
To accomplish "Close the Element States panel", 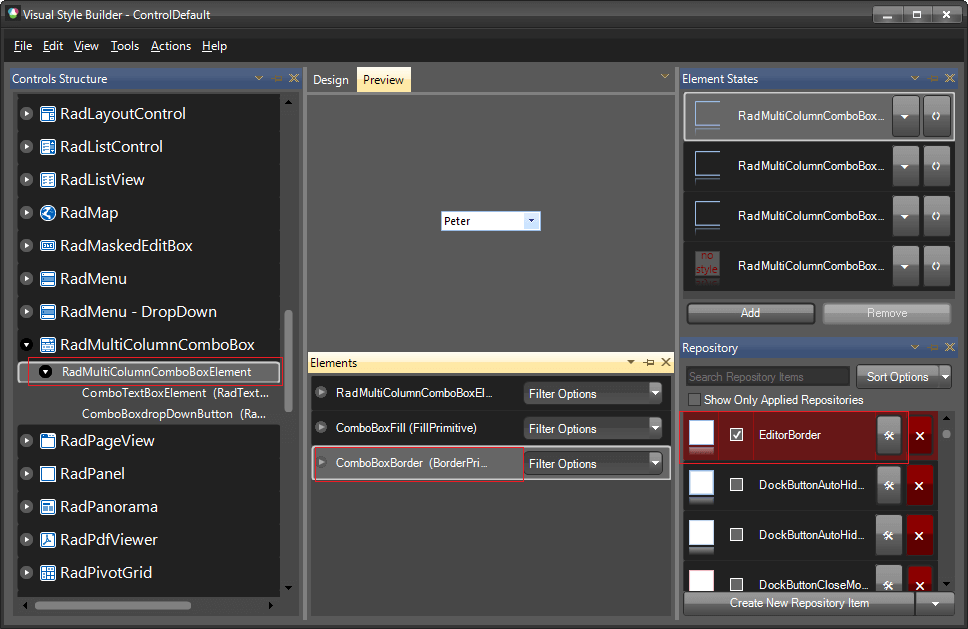I will pos(949,78).
